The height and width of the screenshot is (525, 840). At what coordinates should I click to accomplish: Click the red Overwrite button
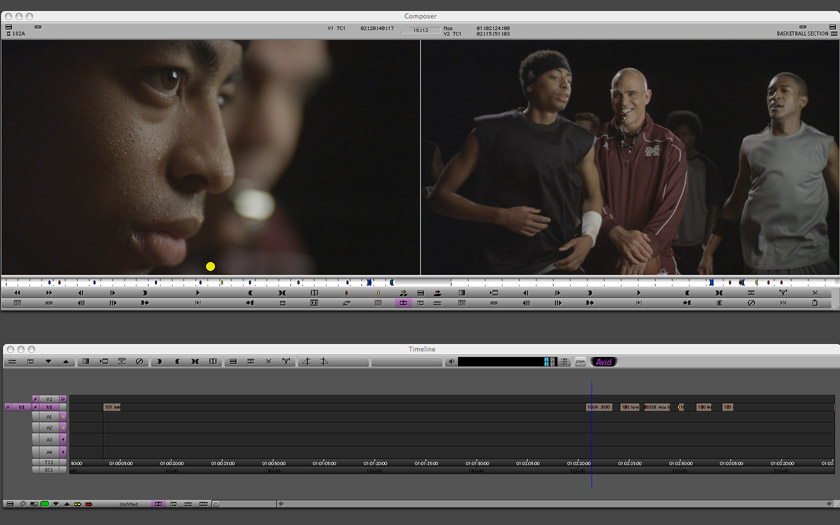click(346, 293)
